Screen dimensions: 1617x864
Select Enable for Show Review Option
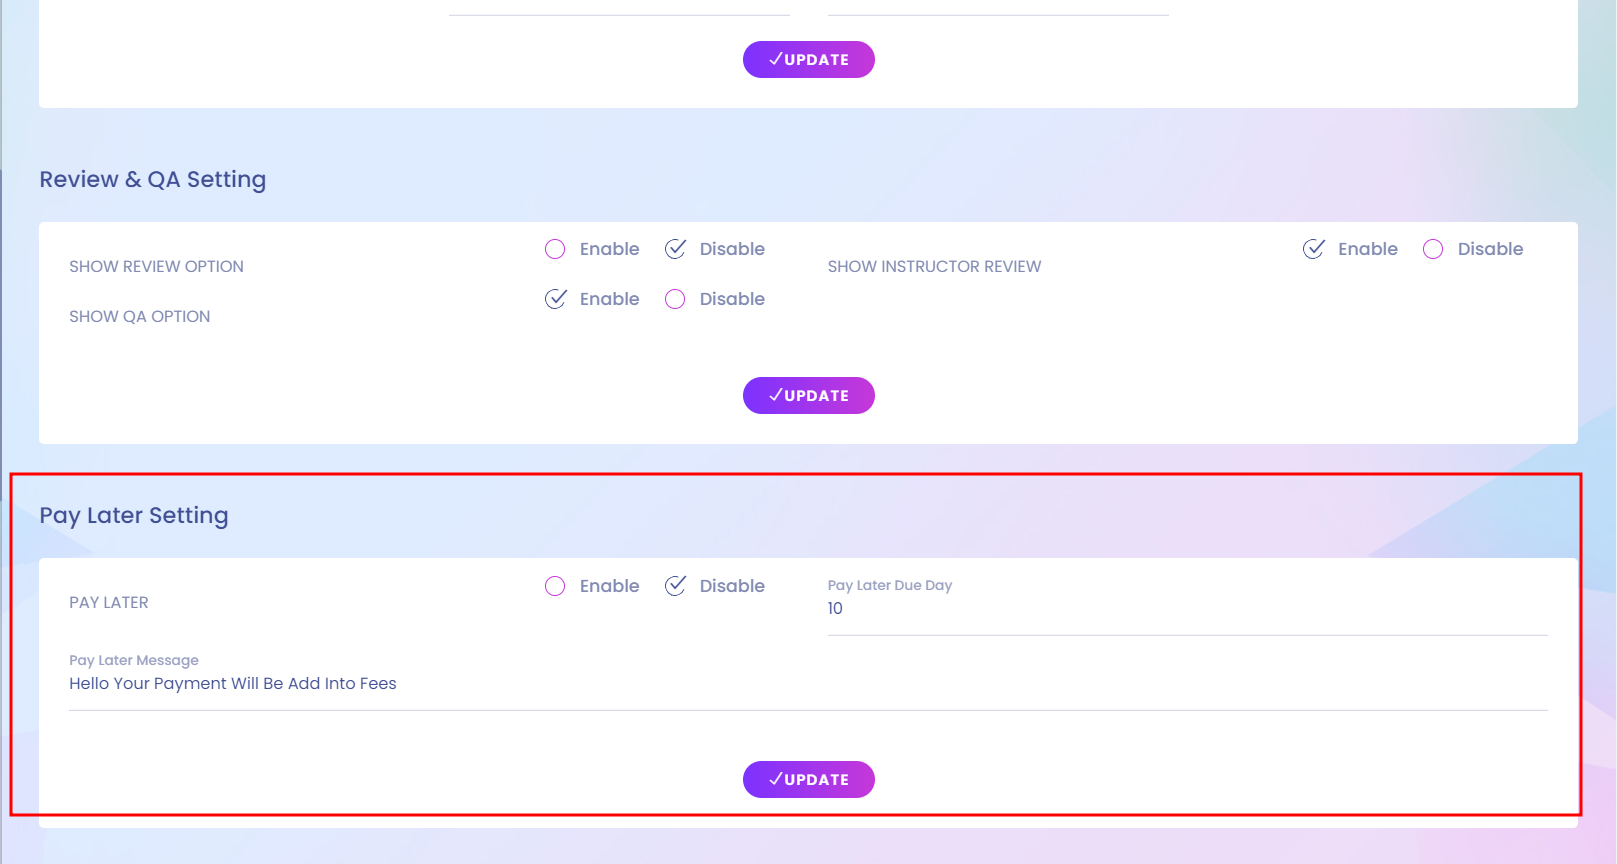click(x=556, y=249)
